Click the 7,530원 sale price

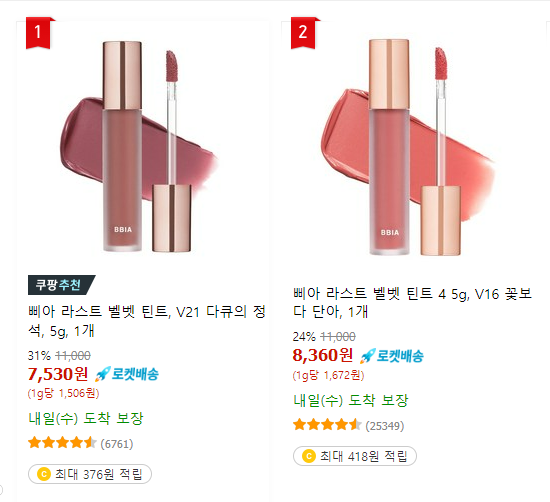click(58, 374)
